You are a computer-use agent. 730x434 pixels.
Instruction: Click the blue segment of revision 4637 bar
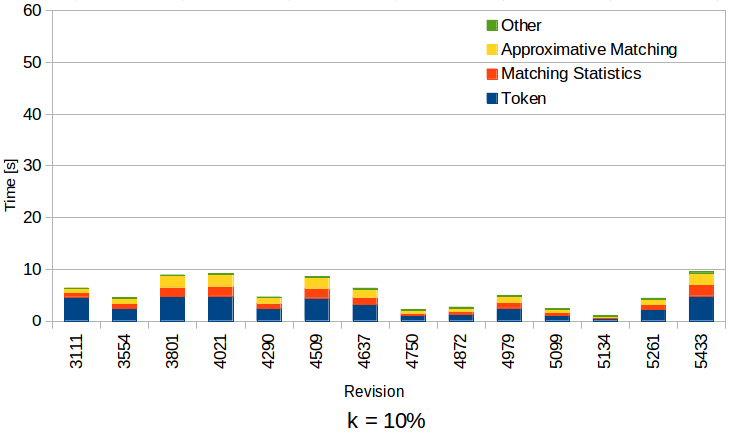click(365, 313)
